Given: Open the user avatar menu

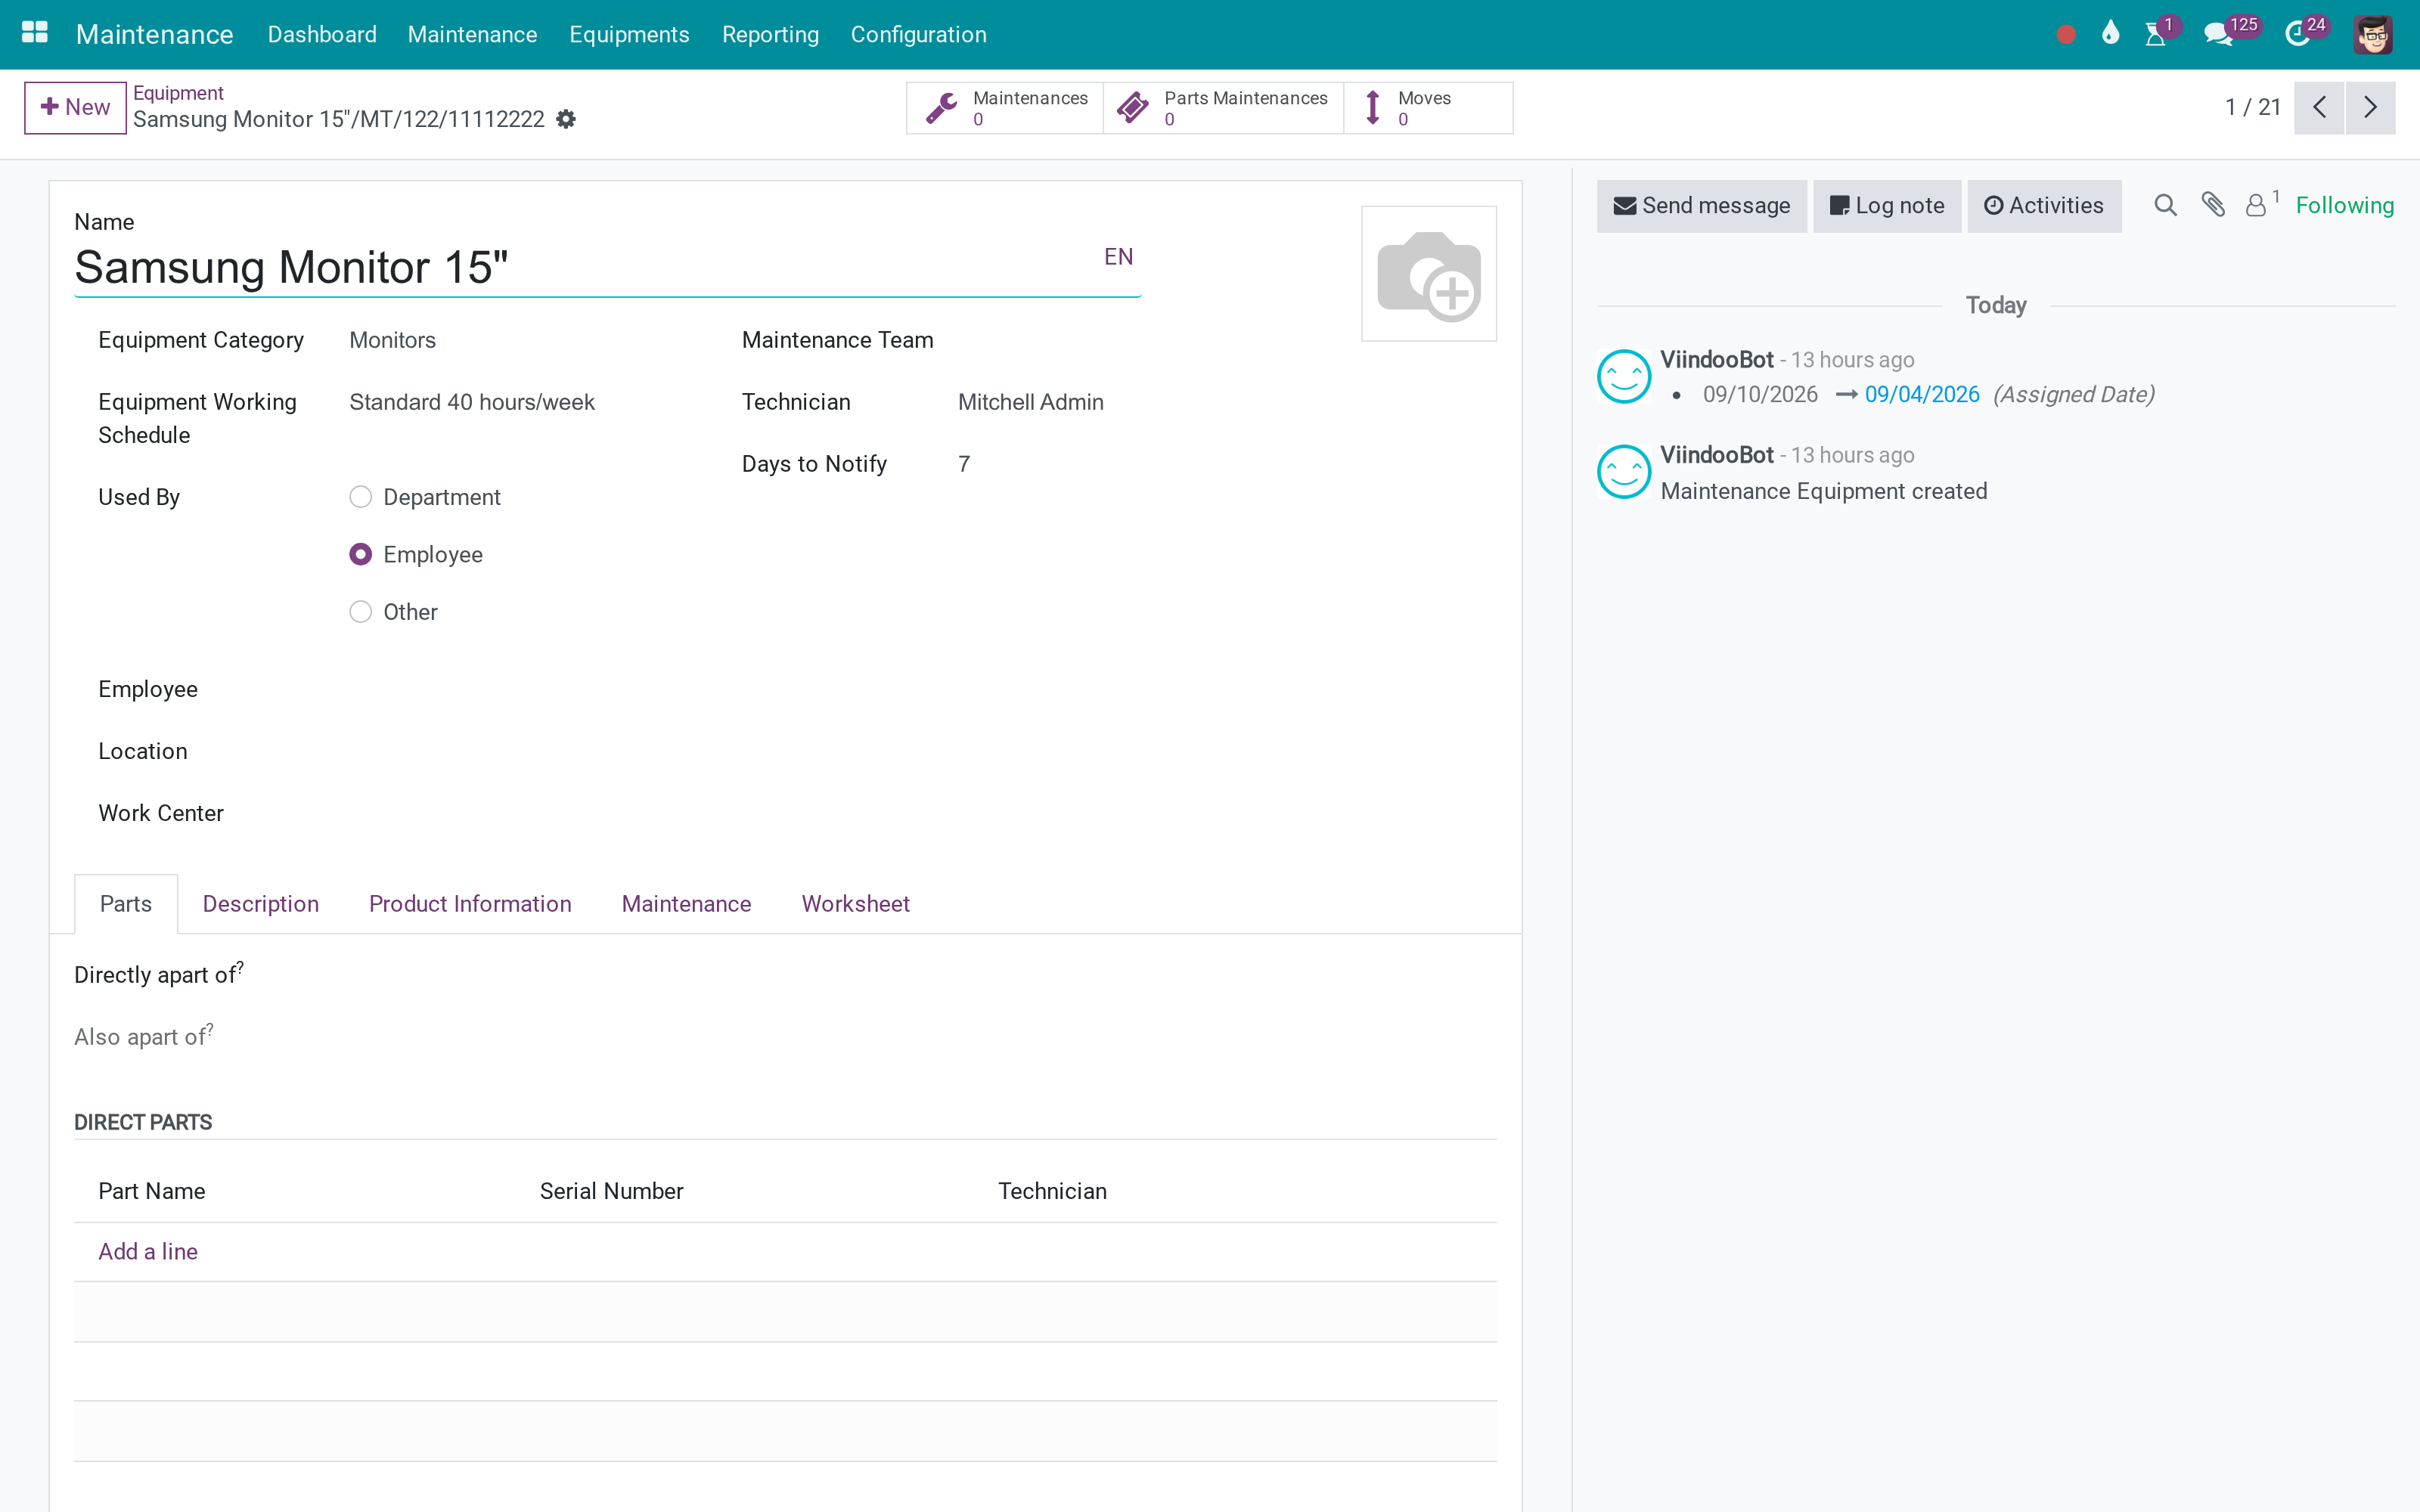Looking at the screenshot, I should coord(2372,35).
